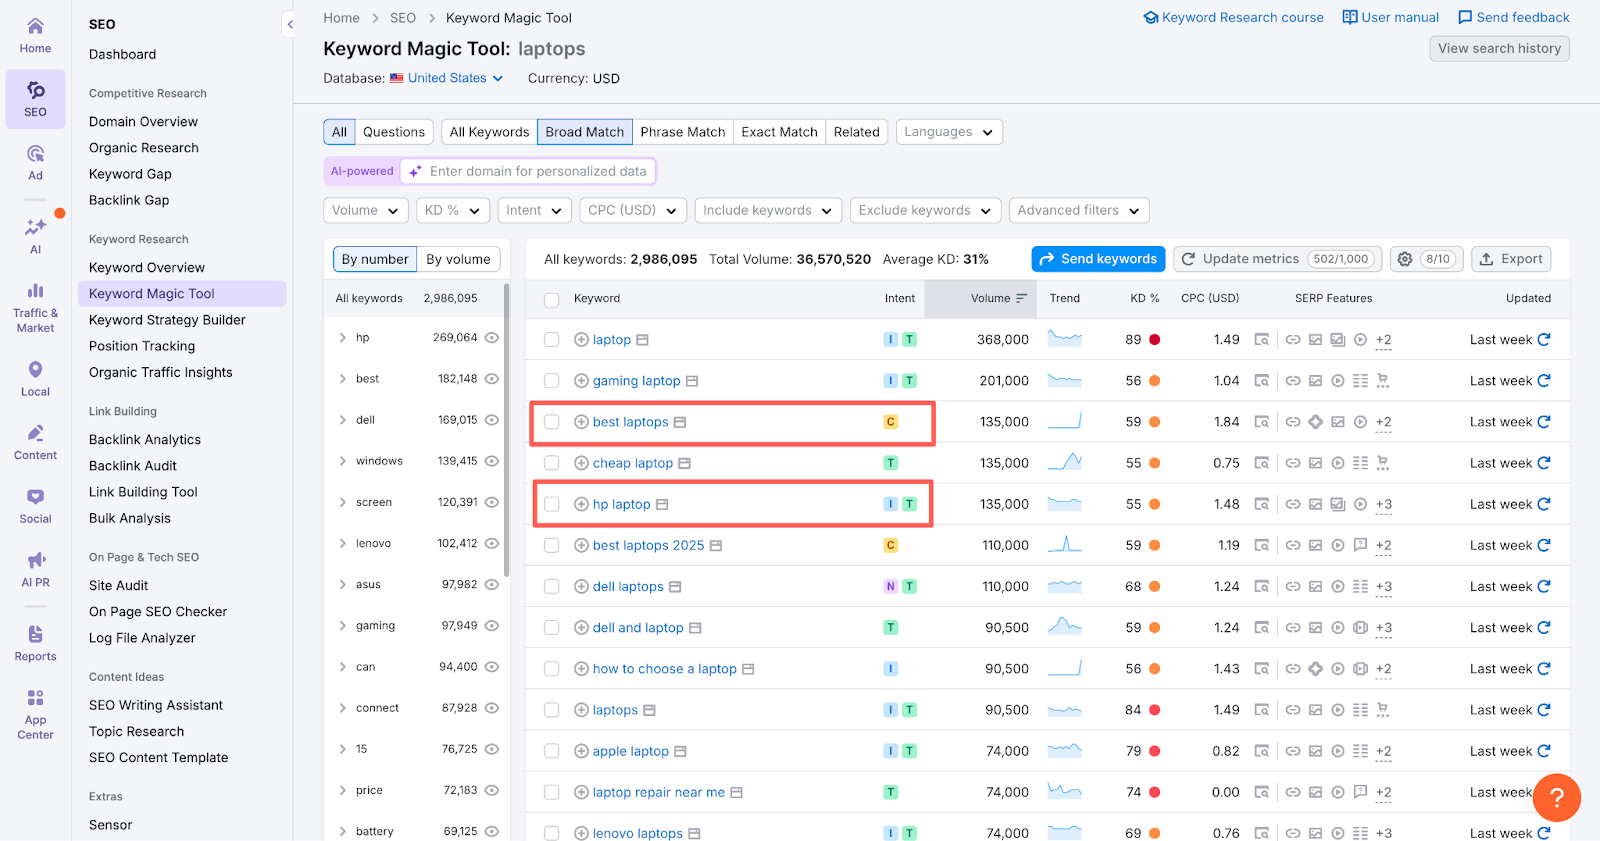The image size is (1600, 841).
Task: Open the CPC (USD) filter dropdown
Action: pyautogui.click(x=633, y=210)
